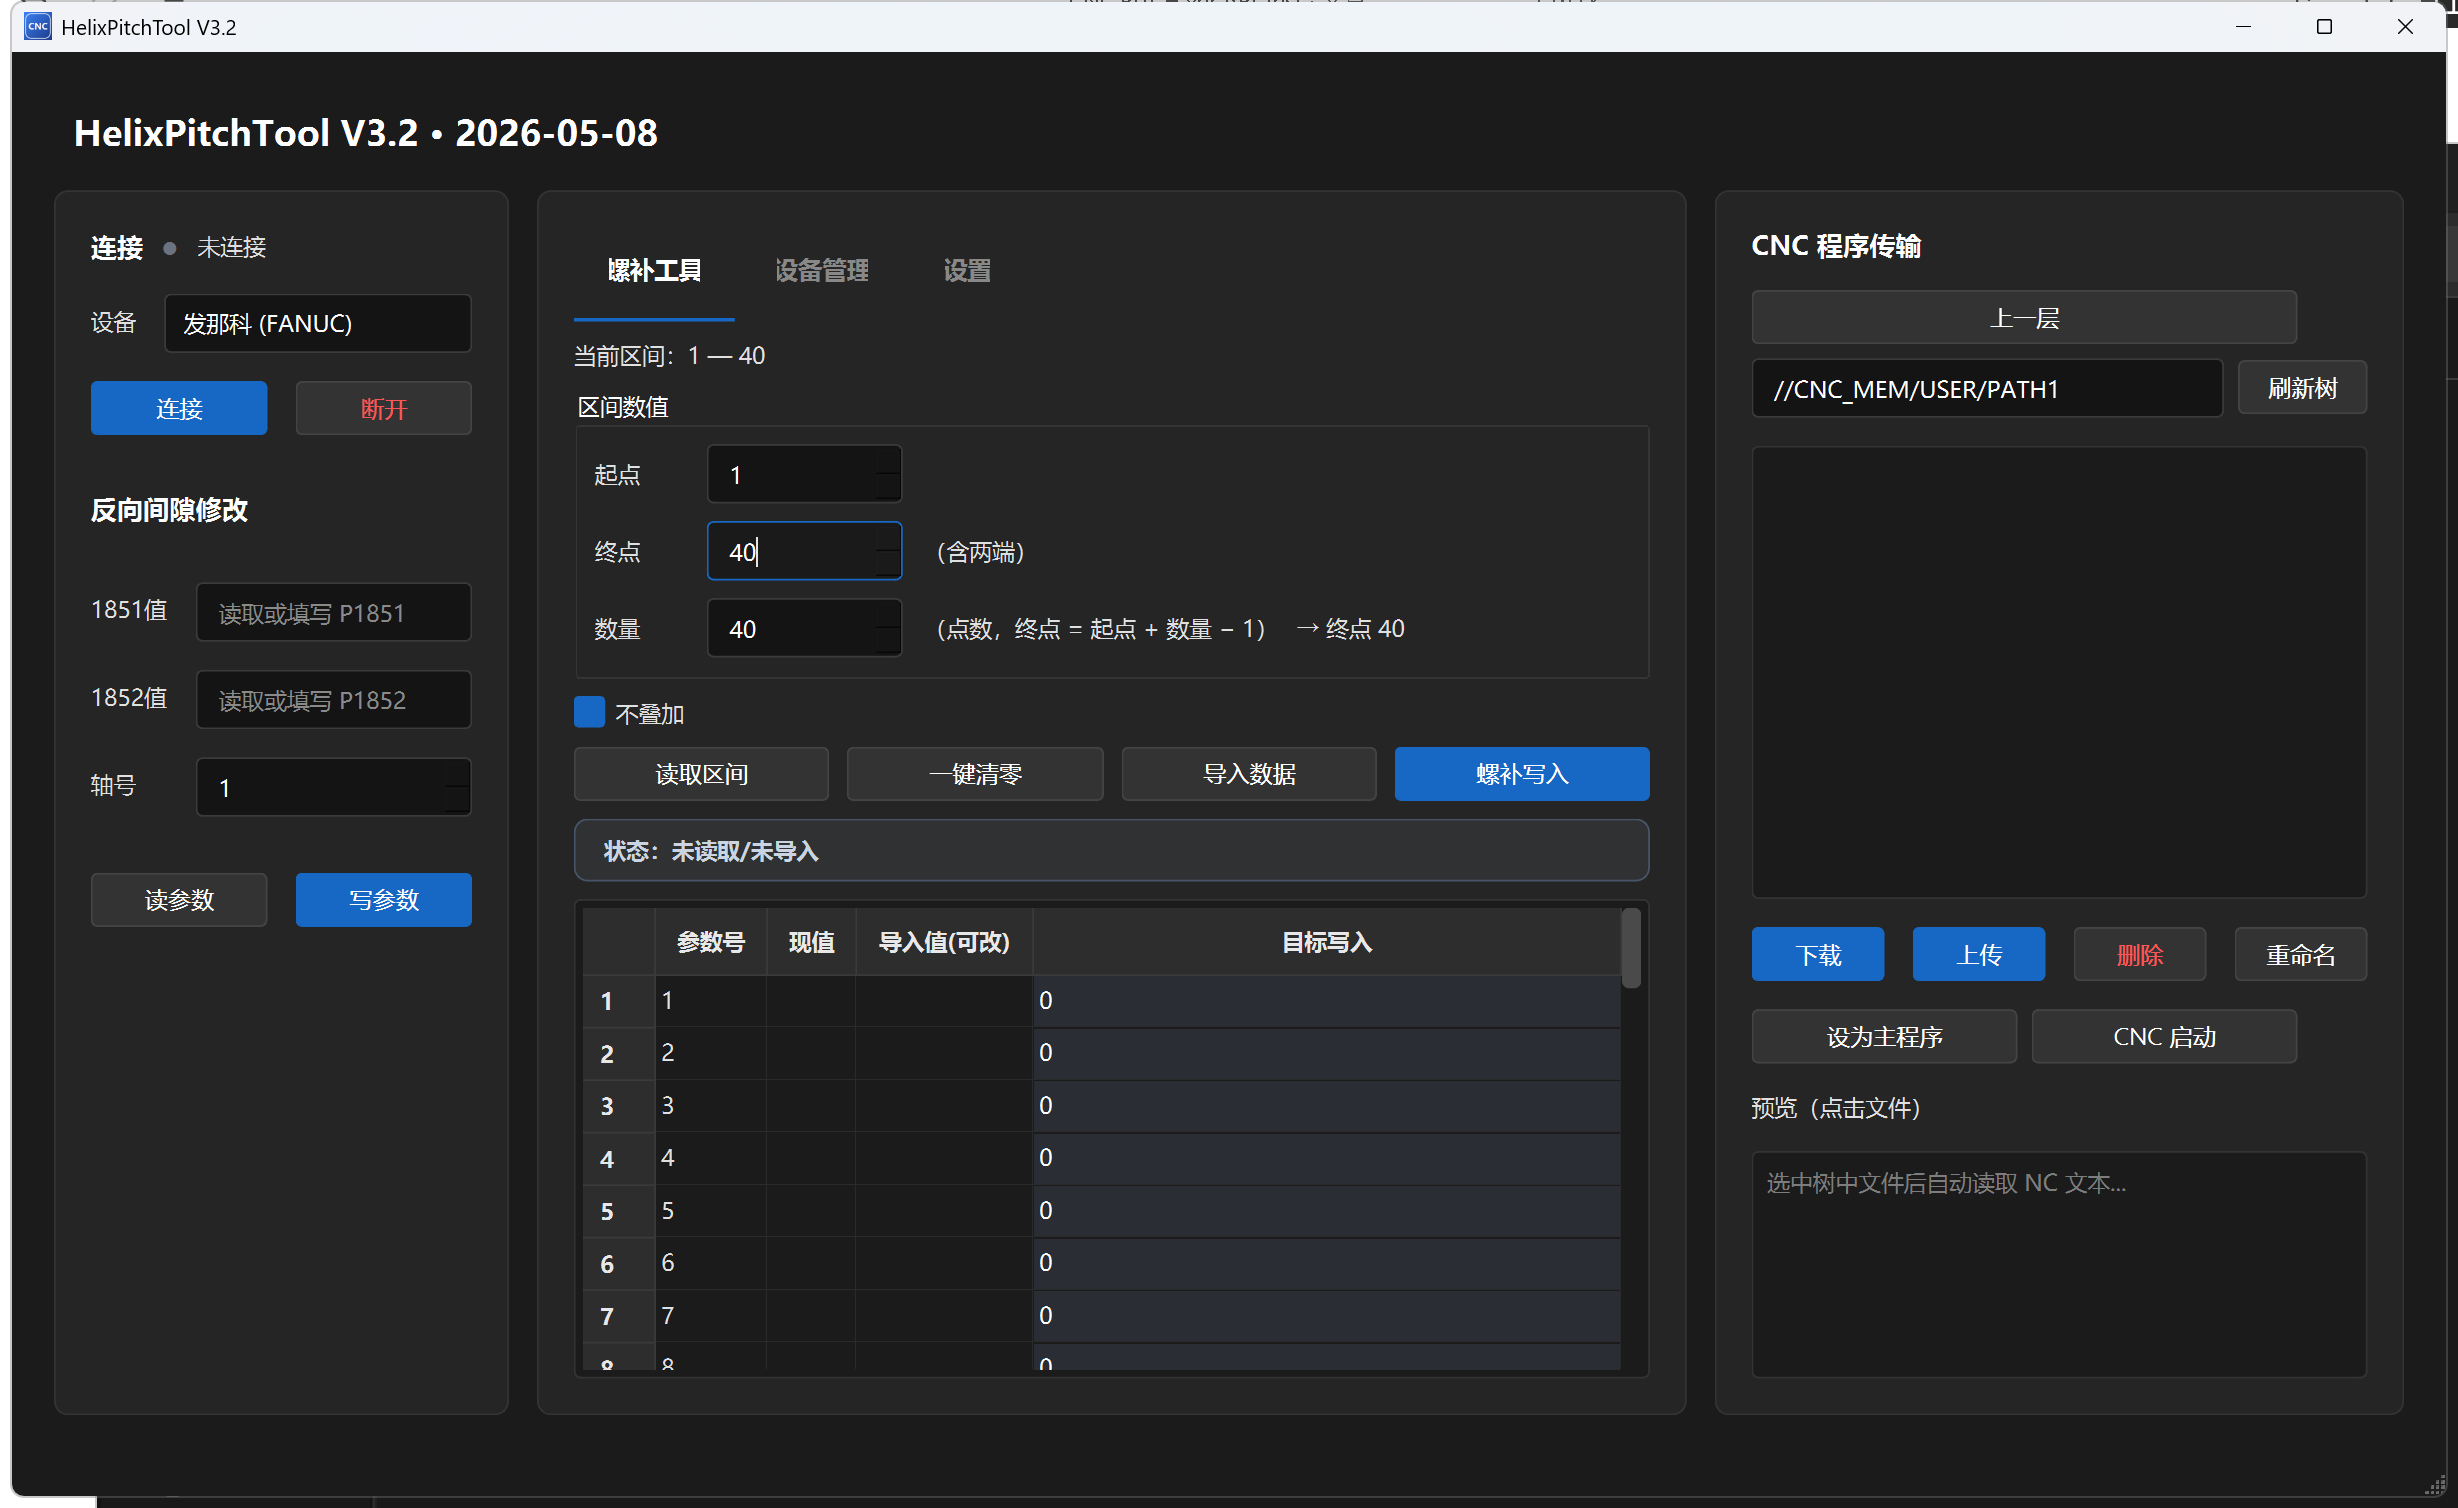Screen dimensions: 2458x1508
Task: Increase the 轴号 value with up stepper
Action: click(x=457, y=774)
